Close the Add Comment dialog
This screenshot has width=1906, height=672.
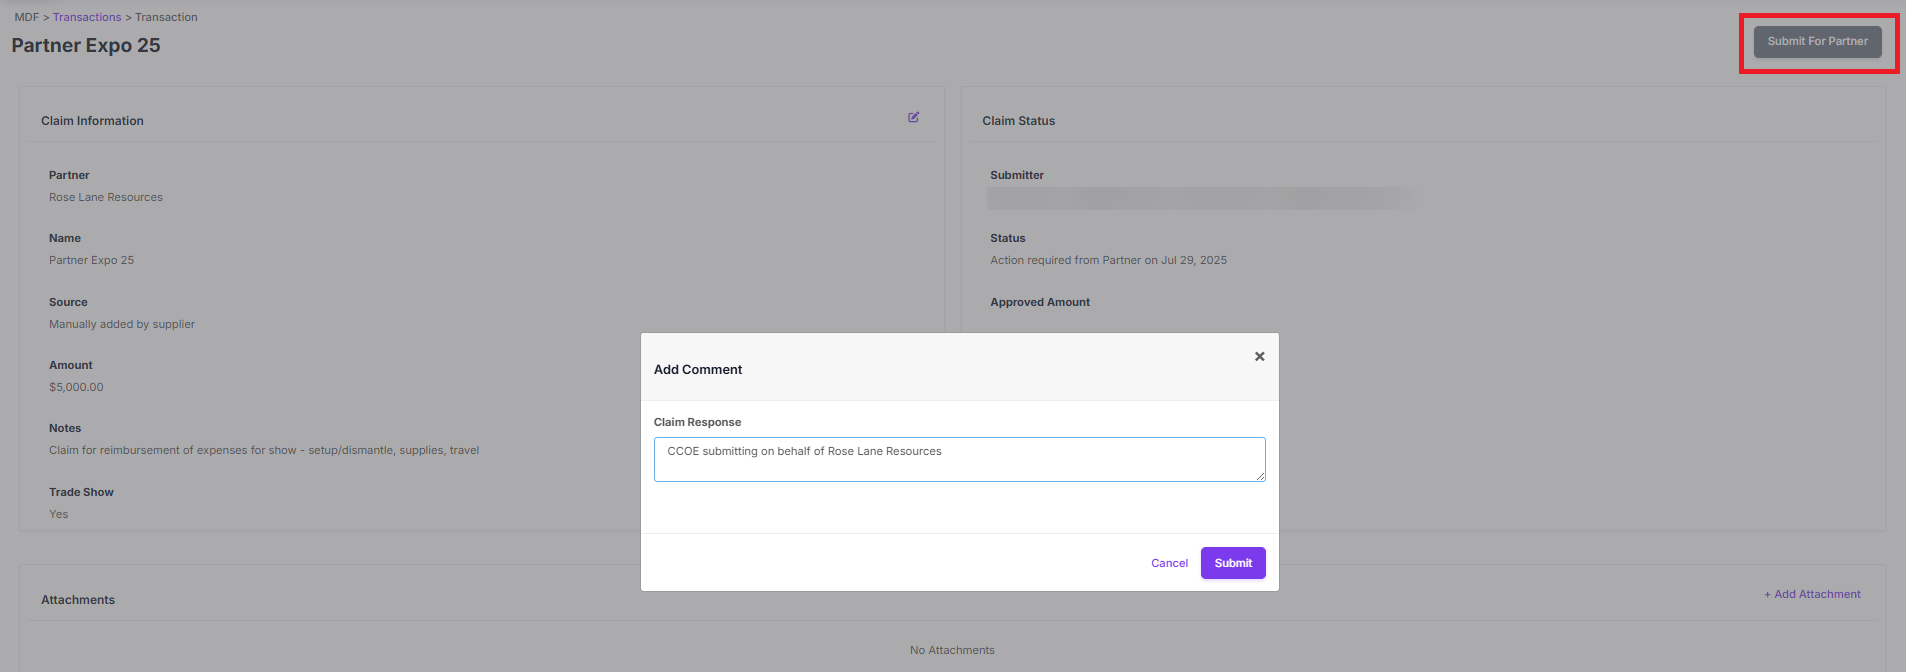(x=1259, y=357)
